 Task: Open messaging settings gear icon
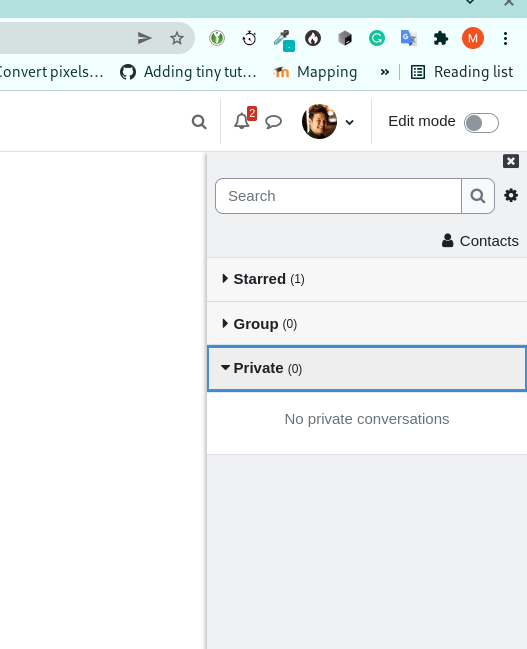[511, 195]
